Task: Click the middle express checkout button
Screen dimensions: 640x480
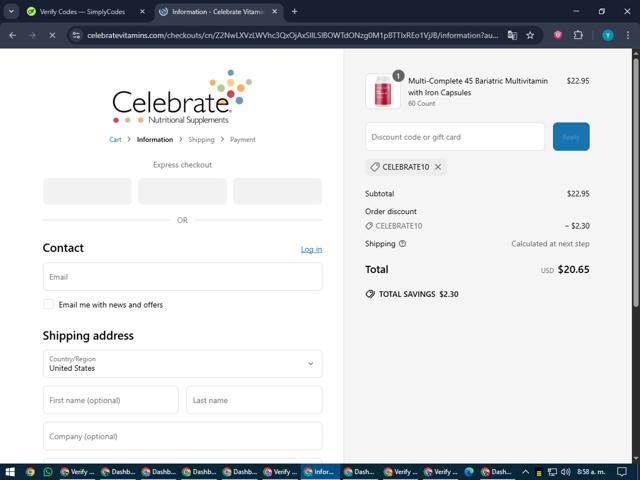Action: [x=182, y=191]
